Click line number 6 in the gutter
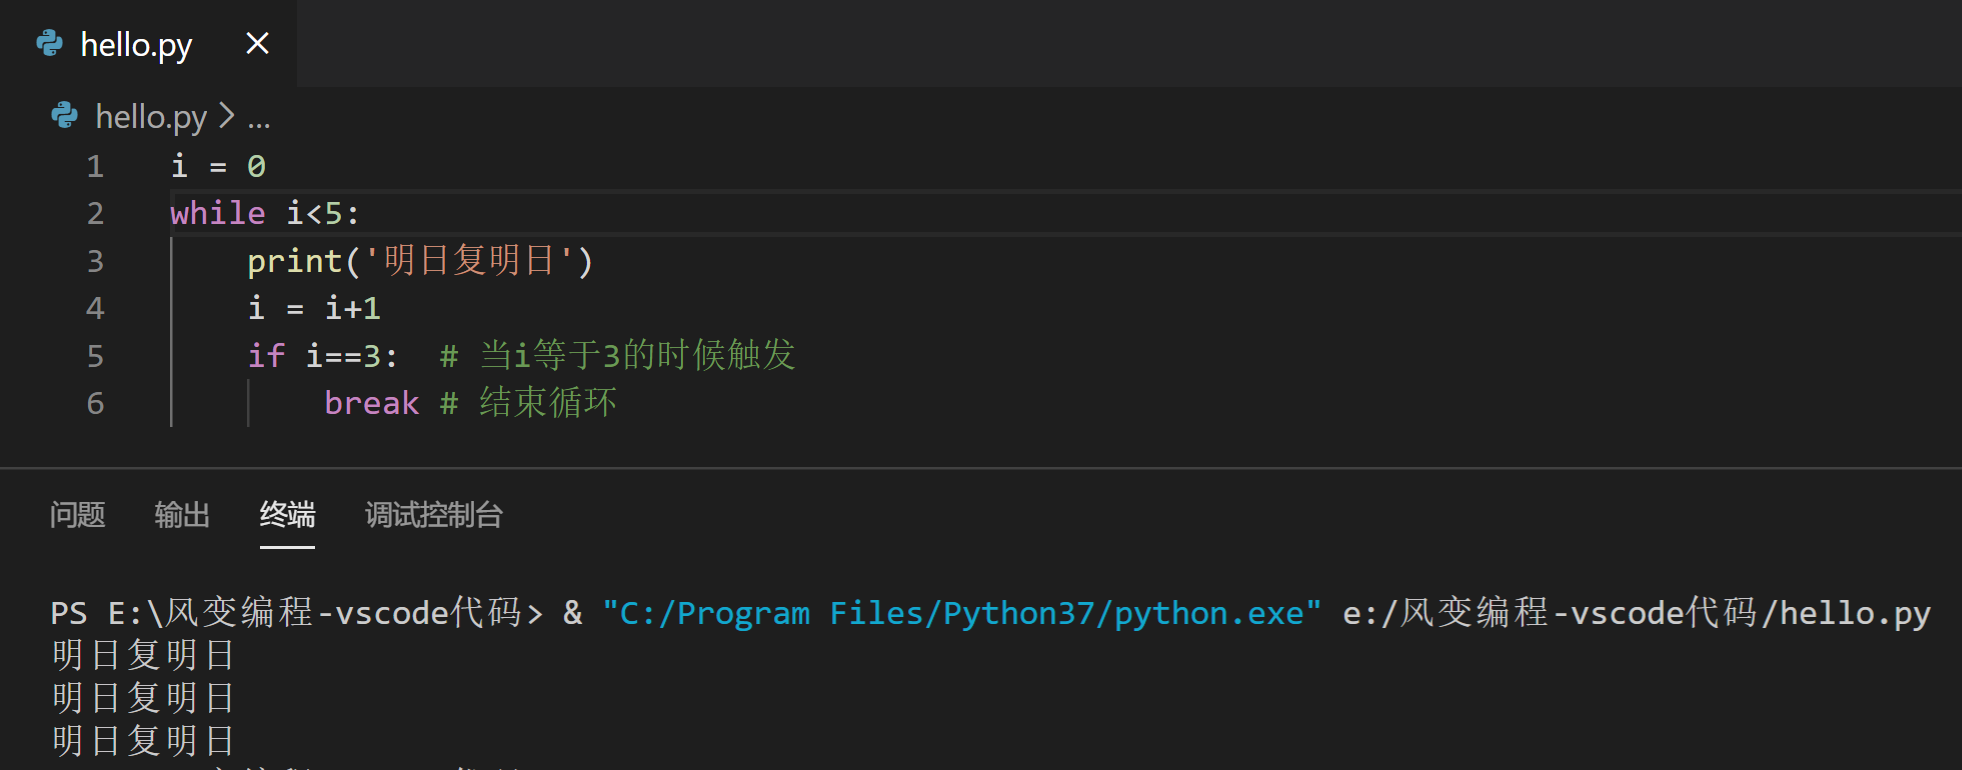This screenshot has height=770, width=1962. pyautogui.click(x=95, y=403)
